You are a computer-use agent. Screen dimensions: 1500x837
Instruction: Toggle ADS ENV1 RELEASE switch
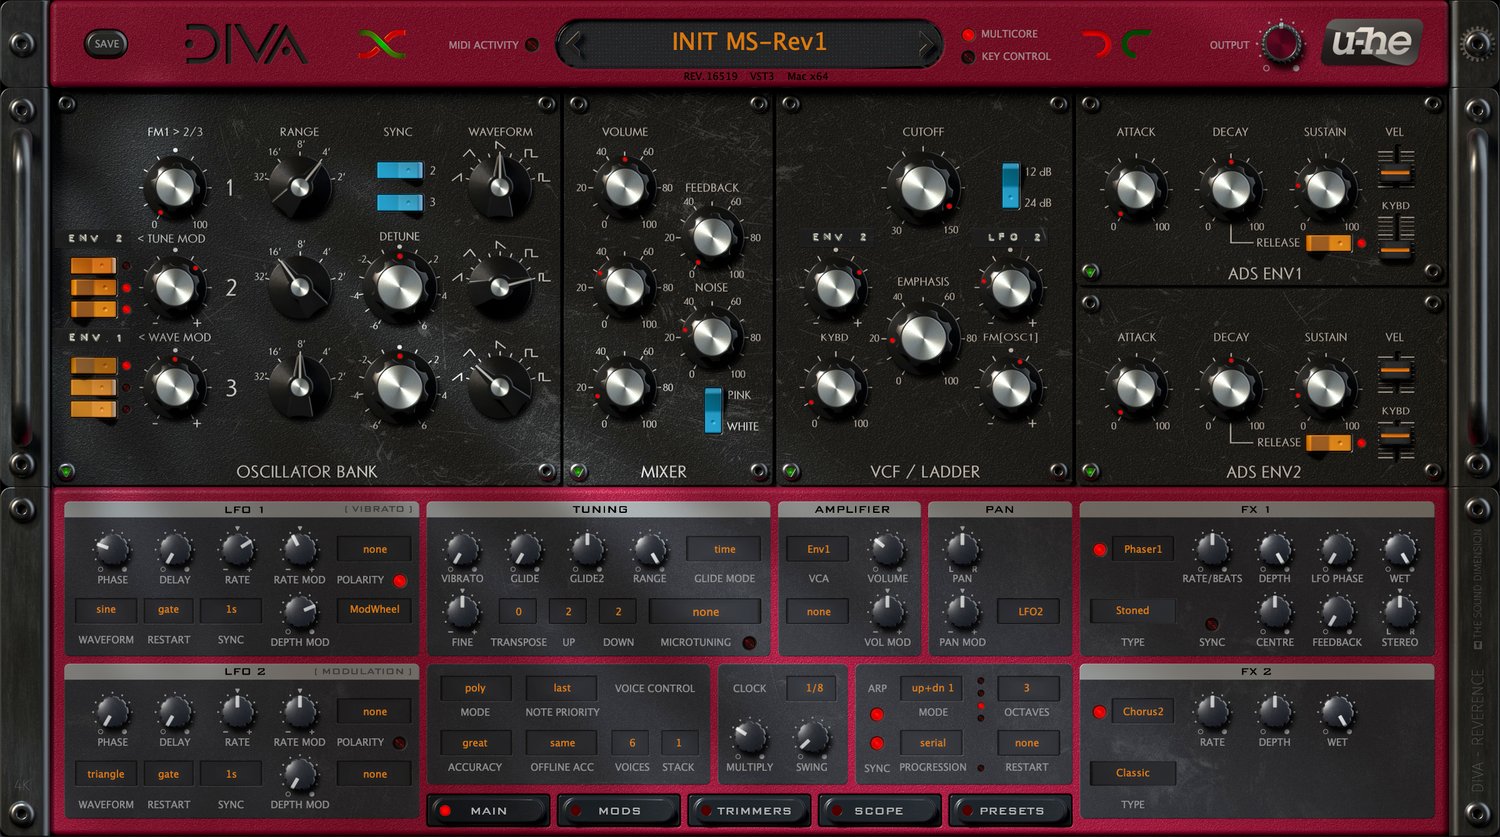click(1328, 243)
